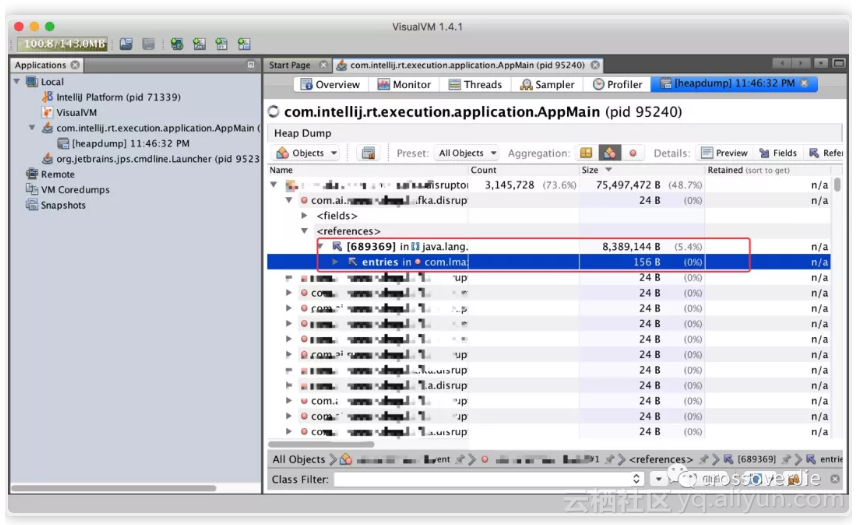
Task: Switch to the Start Page tab
Action: pyautogui.click(x=289, y=65)
